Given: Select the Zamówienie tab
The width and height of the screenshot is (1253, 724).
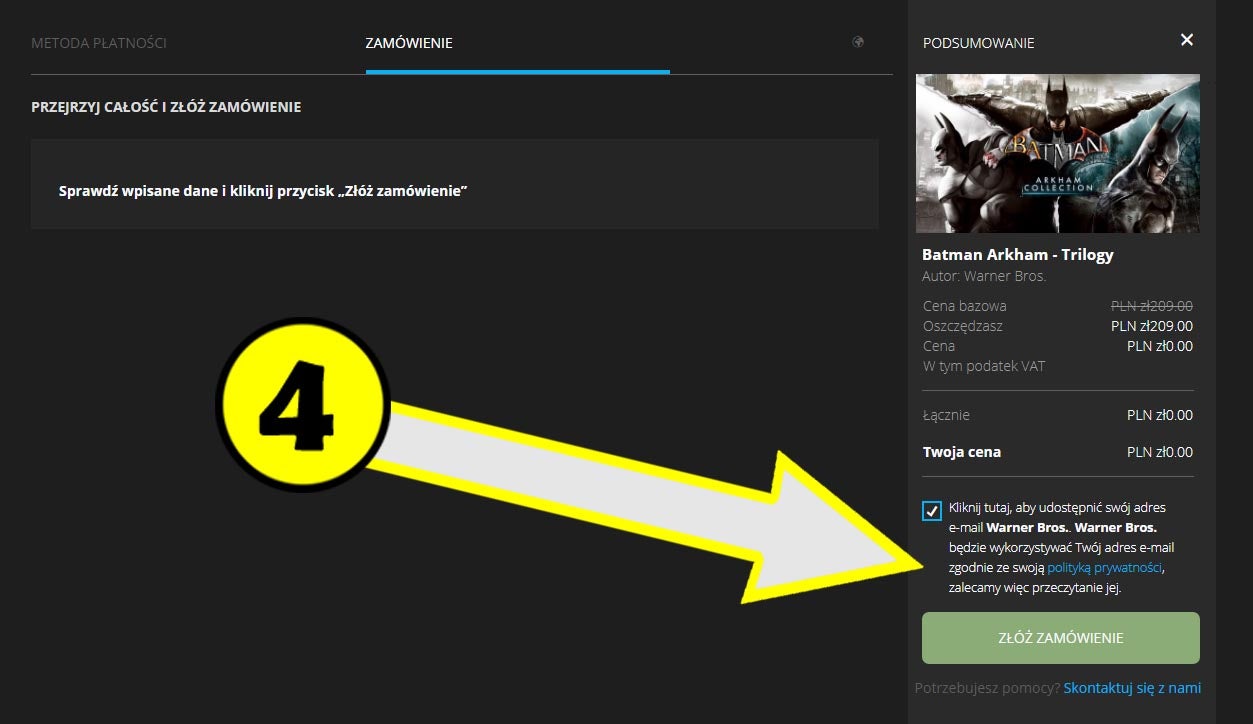Looking at the screenshot, I should (x=409, y=43).
